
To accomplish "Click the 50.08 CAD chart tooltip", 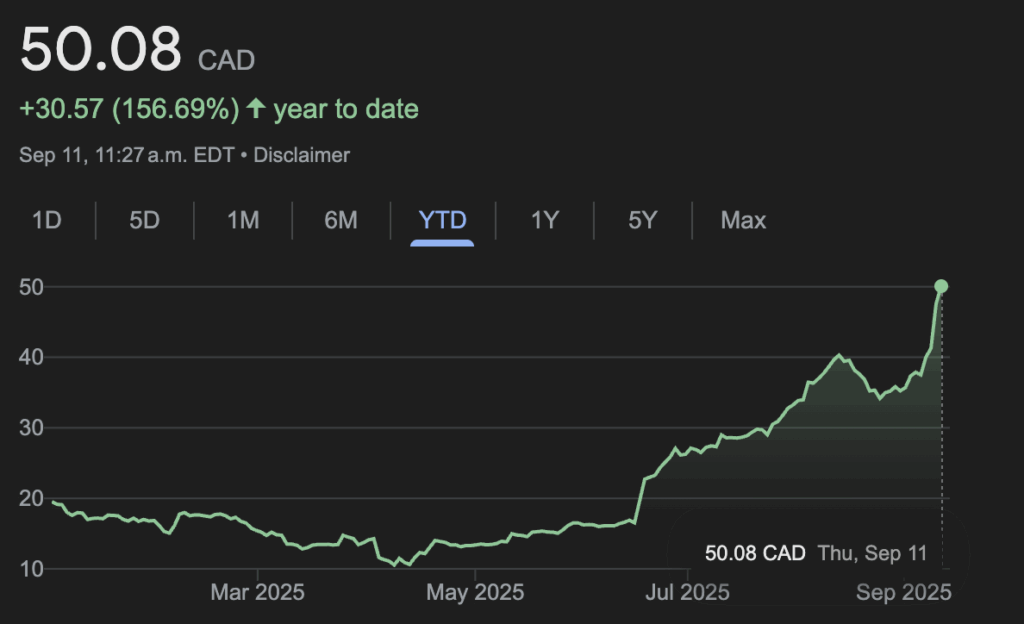I will tap(815, 553).
